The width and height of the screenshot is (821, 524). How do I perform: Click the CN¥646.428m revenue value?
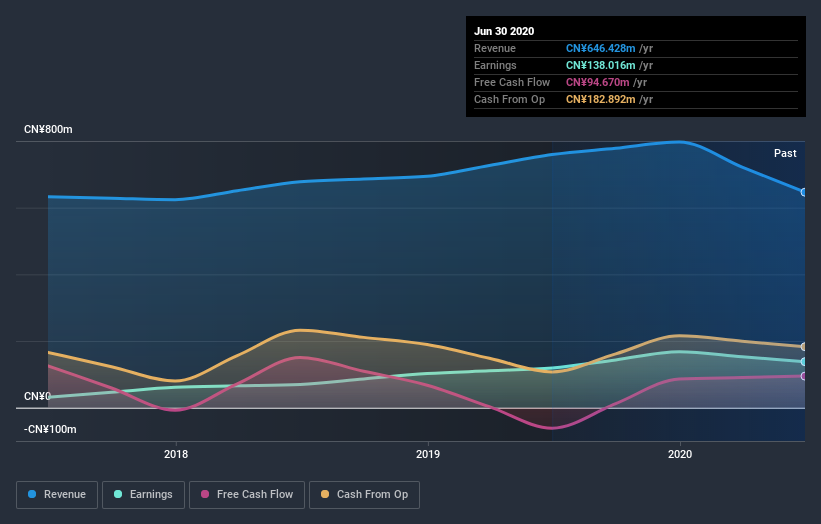tap(601, 48)
